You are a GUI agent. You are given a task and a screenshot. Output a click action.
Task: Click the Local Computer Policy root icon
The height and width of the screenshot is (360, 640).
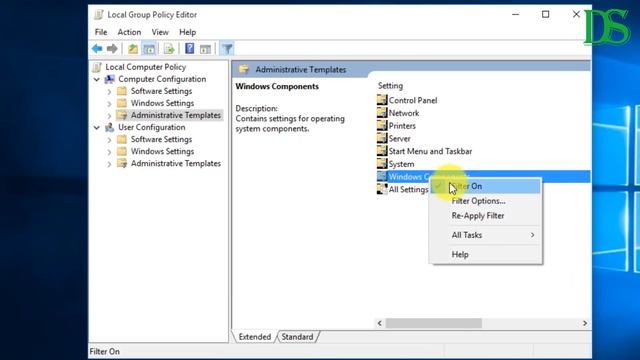pos(97,67)
